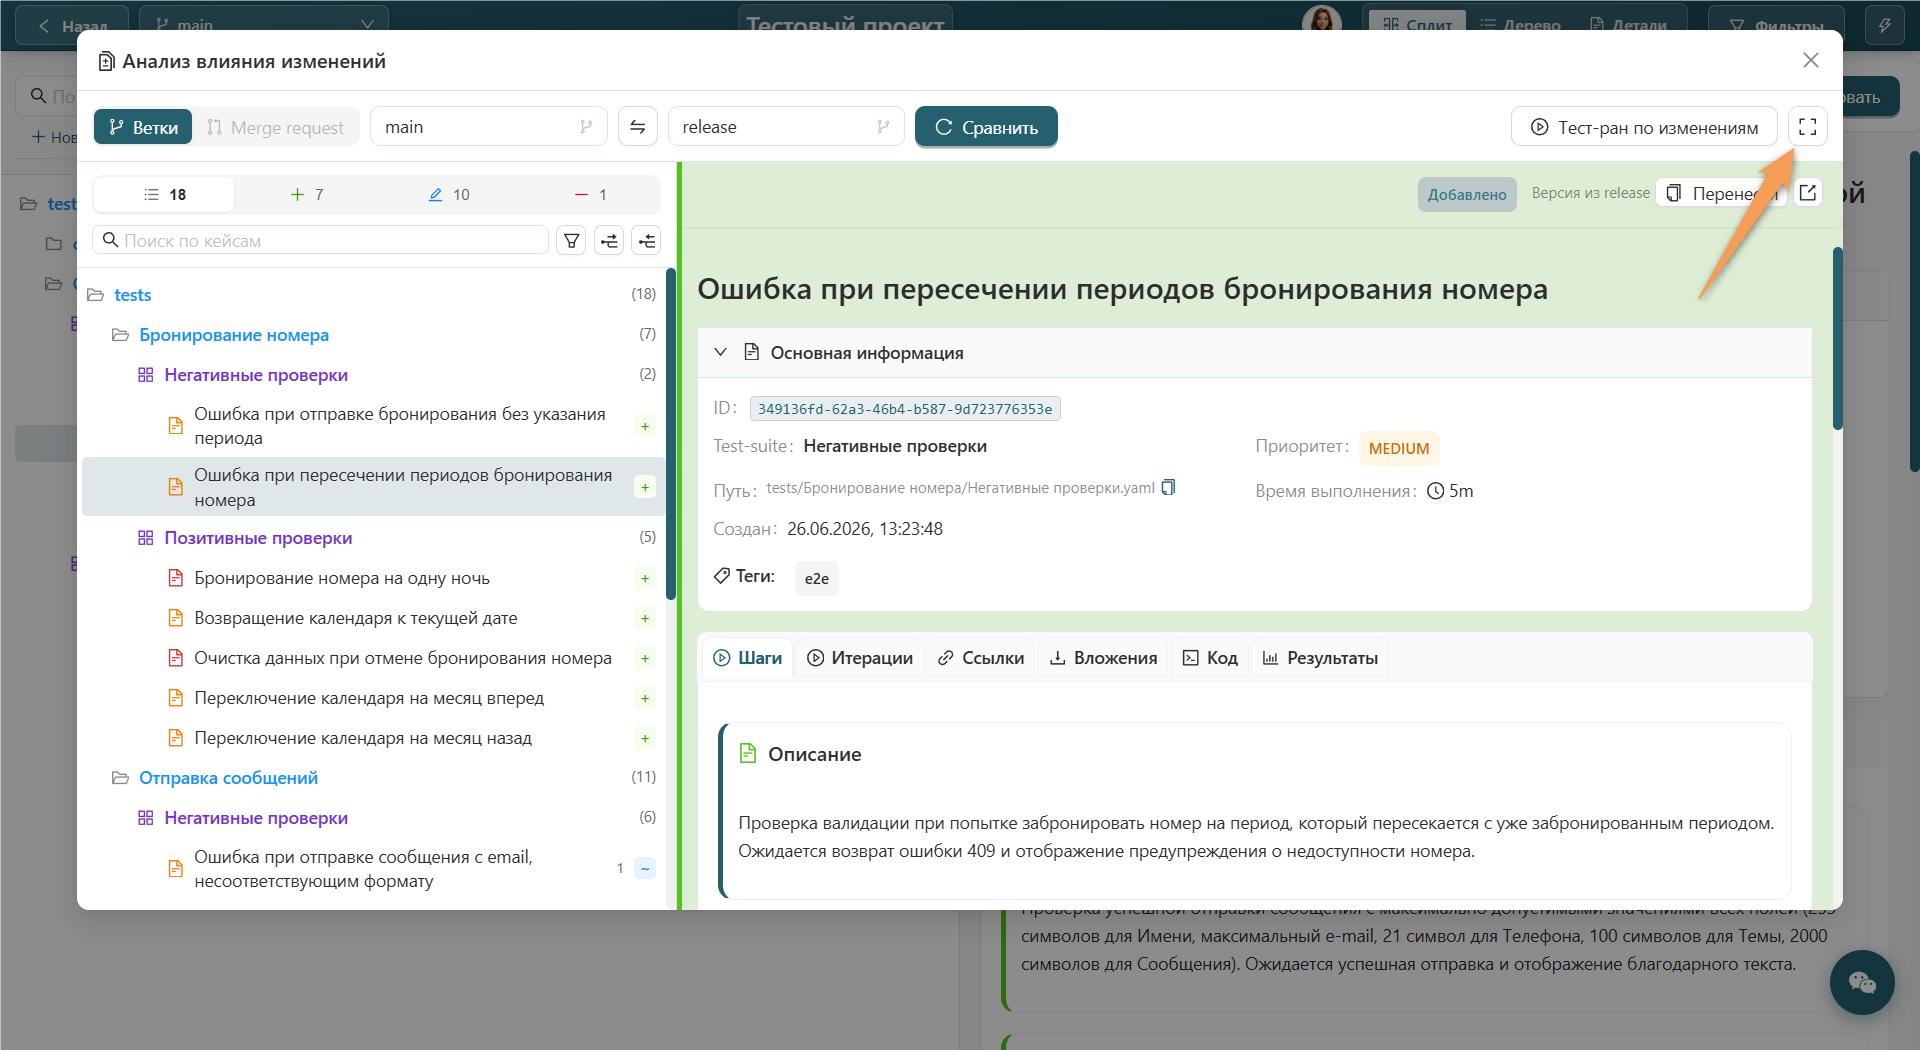Click the e2e tag
The height and width of the screenshot is (1050, 1920).
point(817,579)
